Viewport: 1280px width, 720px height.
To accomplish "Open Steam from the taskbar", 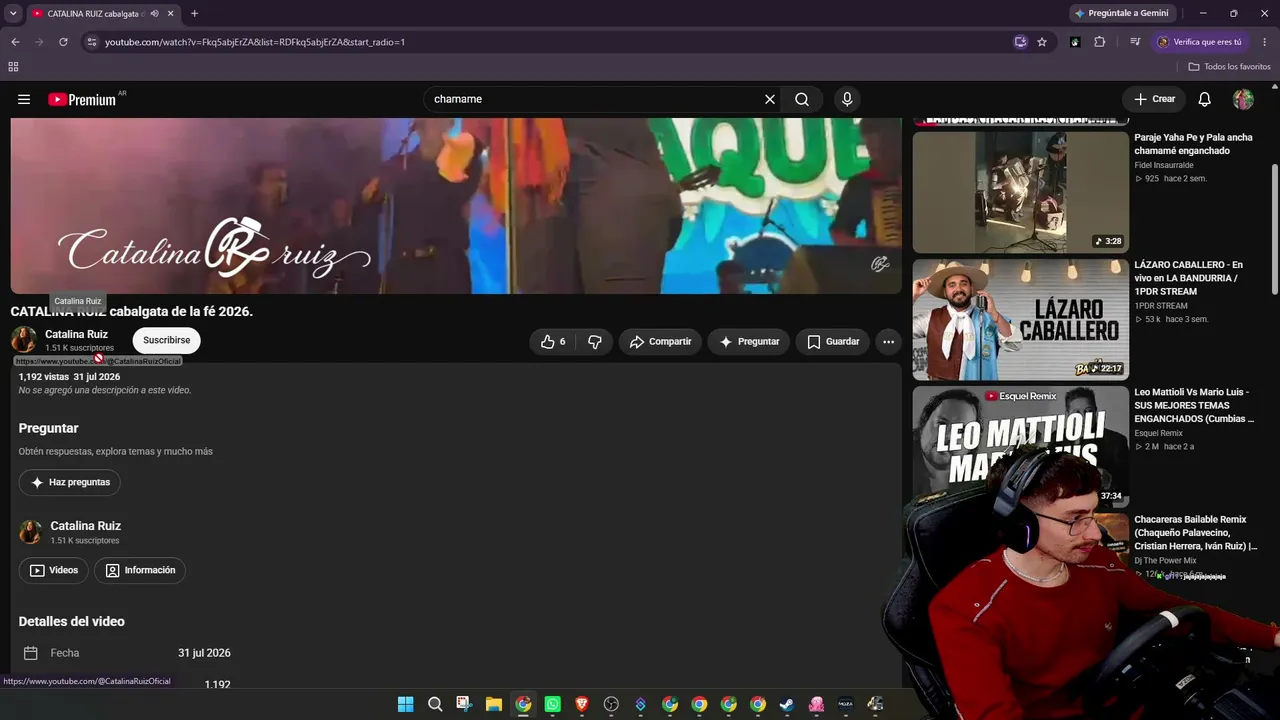I will pos(787,704).
